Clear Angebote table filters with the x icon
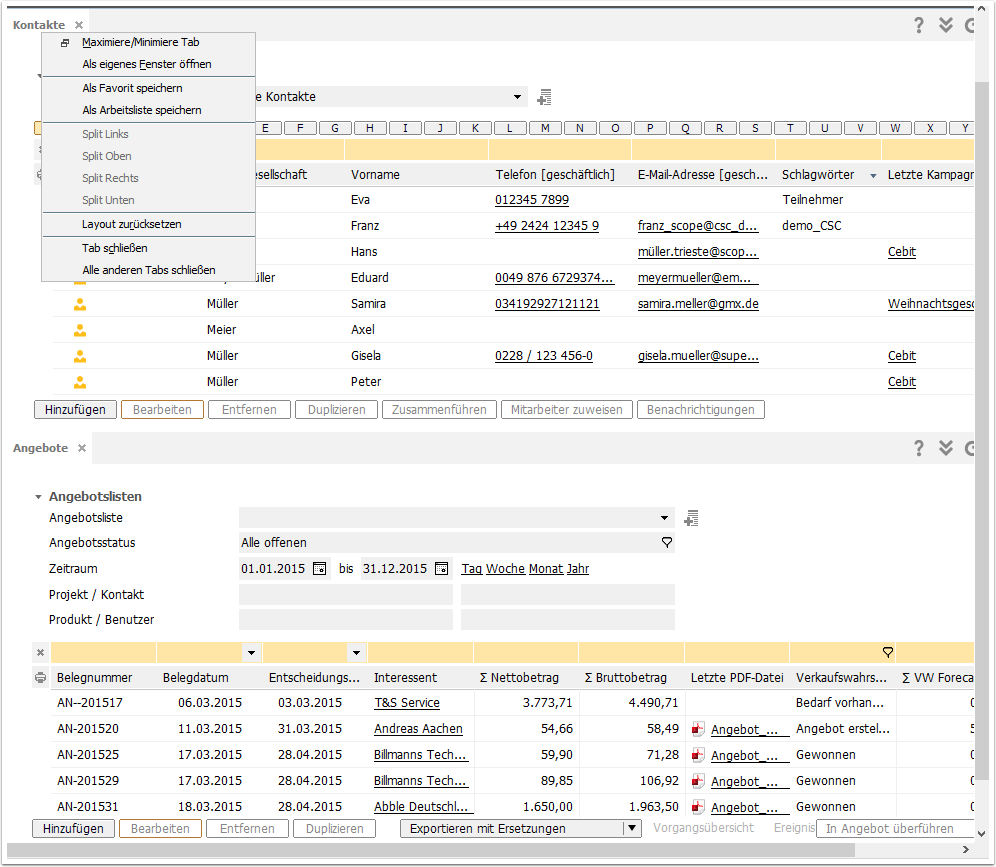The height and width of the screenshot is (867, 996). pyautogui.click(x=40, y=653)
